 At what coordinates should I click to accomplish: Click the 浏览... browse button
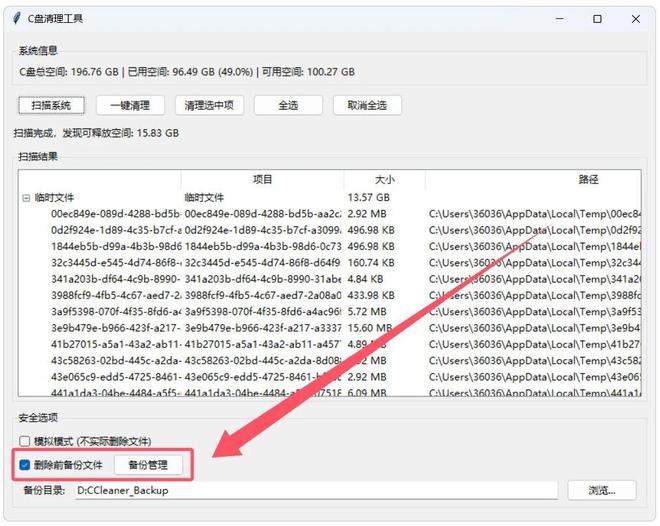pyautogui.click(x=602, y=491)
